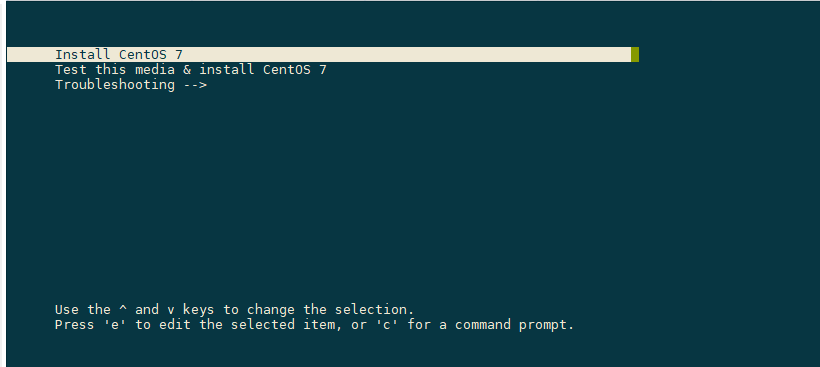Click the word Press in the bottom help line
The height and width of the screenshot is (367, 820).
[x=75, y=325]
